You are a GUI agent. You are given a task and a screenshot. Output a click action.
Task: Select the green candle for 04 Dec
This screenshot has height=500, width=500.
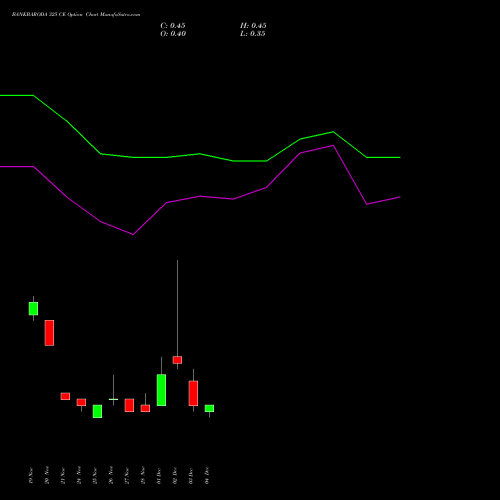209,408
